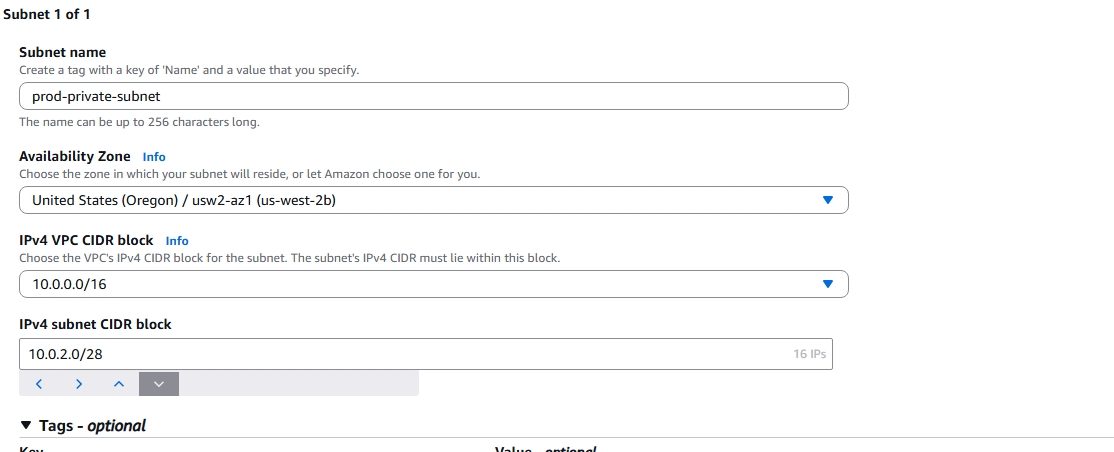The height and width of the screenshot is (452, 1114).
Task: Open the Availability Zone selector showing us-west-2b
Action: coord(433,200)
